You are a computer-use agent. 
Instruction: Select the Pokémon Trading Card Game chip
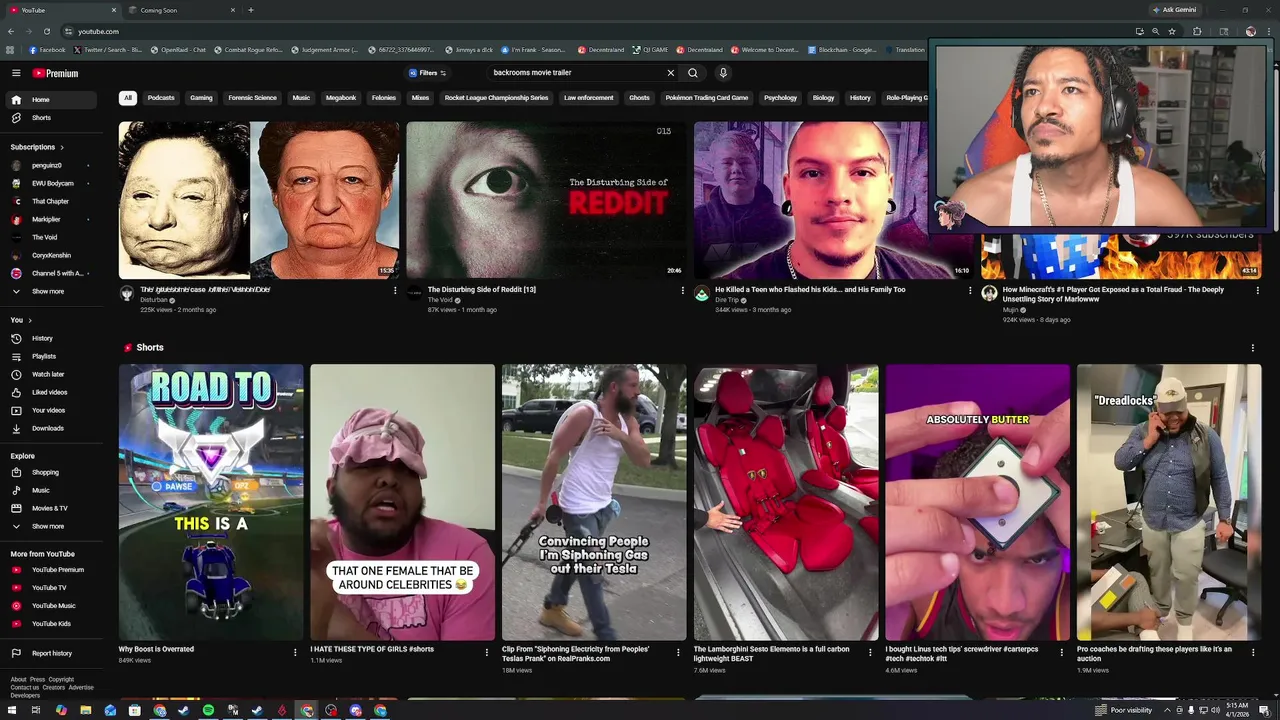pyautogui.click(x=706, y=98)
